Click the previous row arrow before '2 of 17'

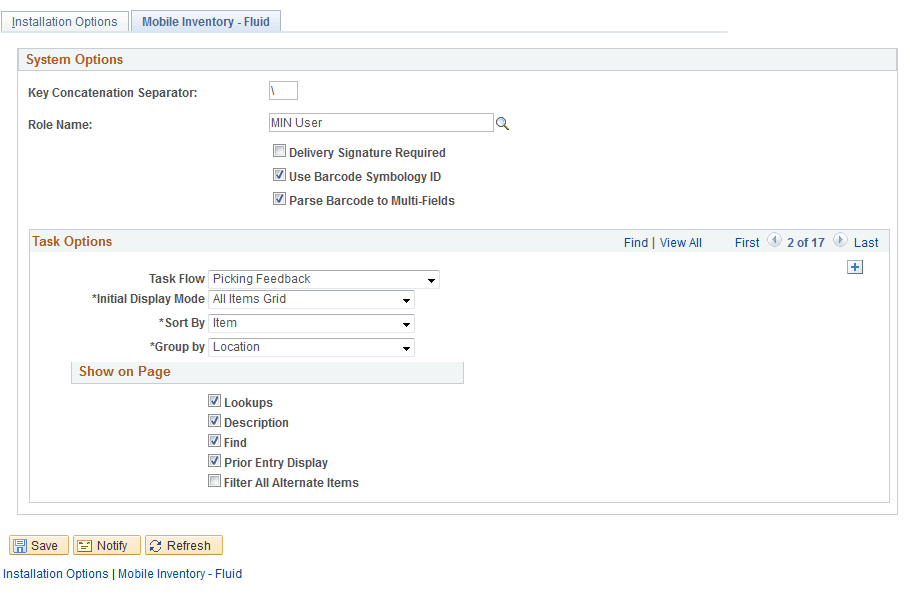774,241
